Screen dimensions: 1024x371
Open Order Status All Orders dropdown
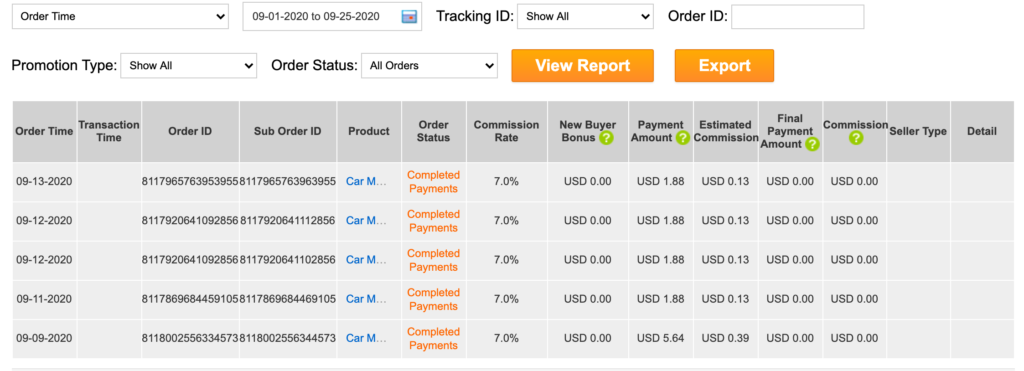pyautogui.click(x=429, y=65)
